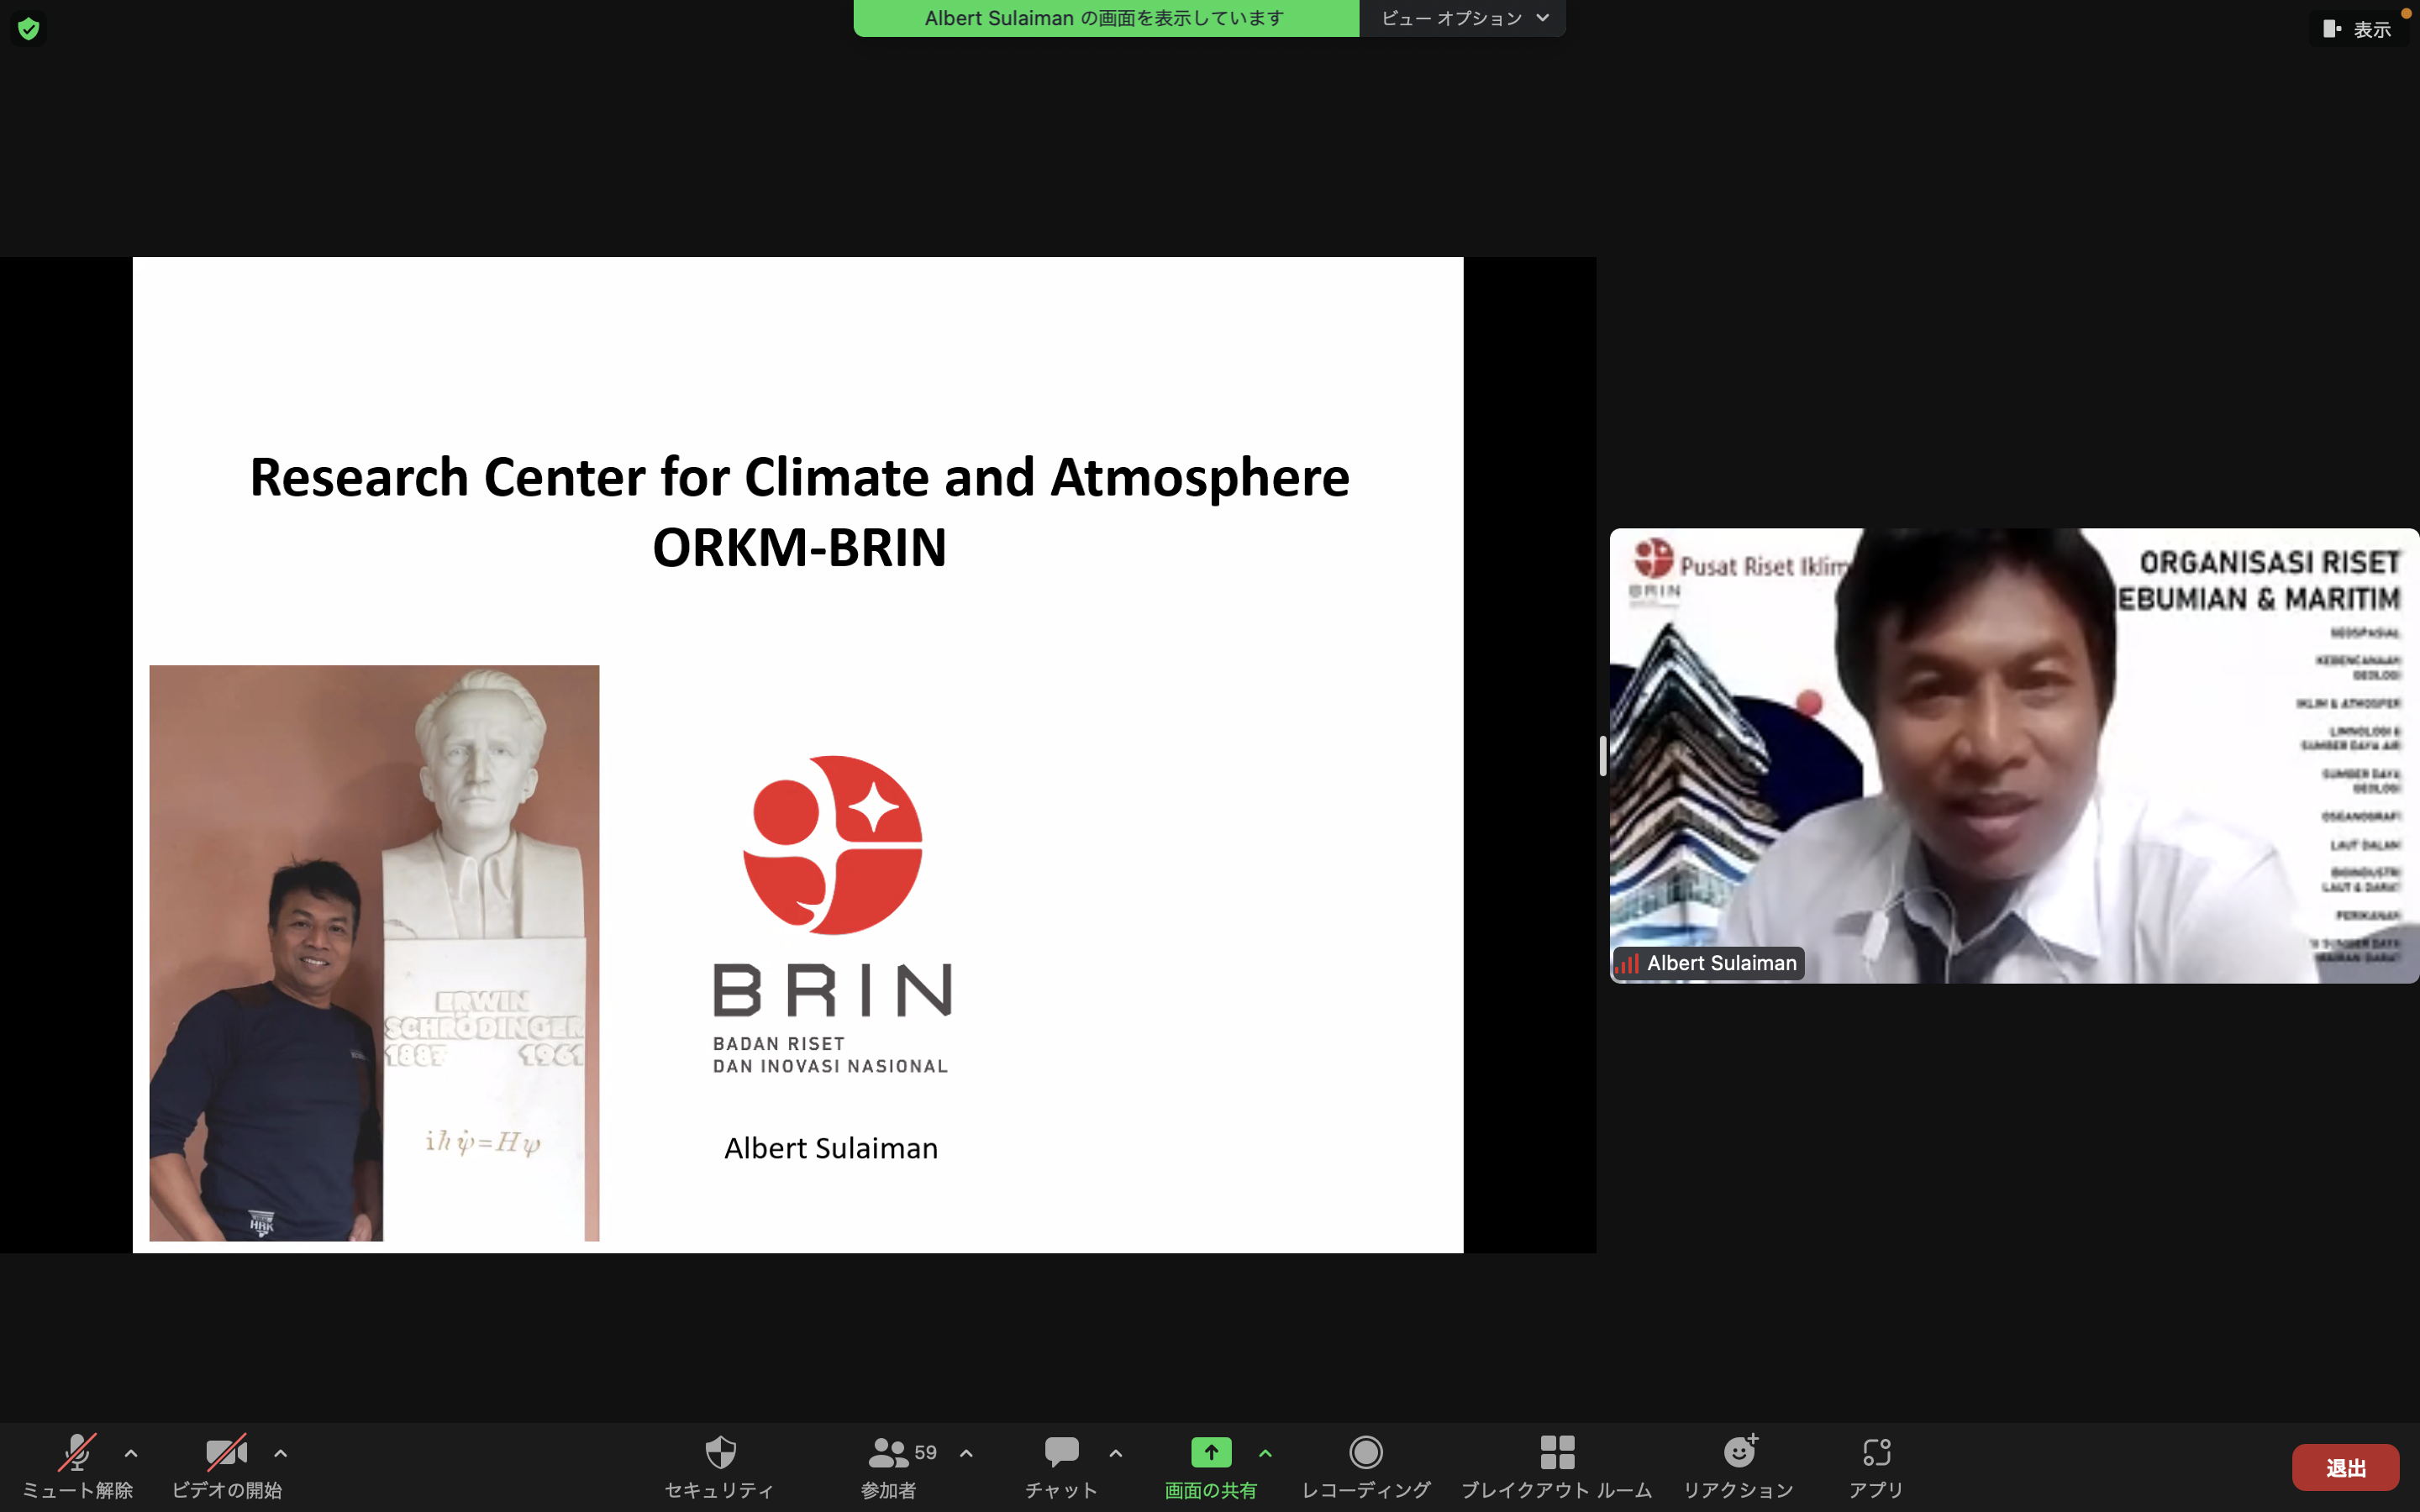Expand participants options chevron
The image size is (2420, 1512).
(966, 1453)
